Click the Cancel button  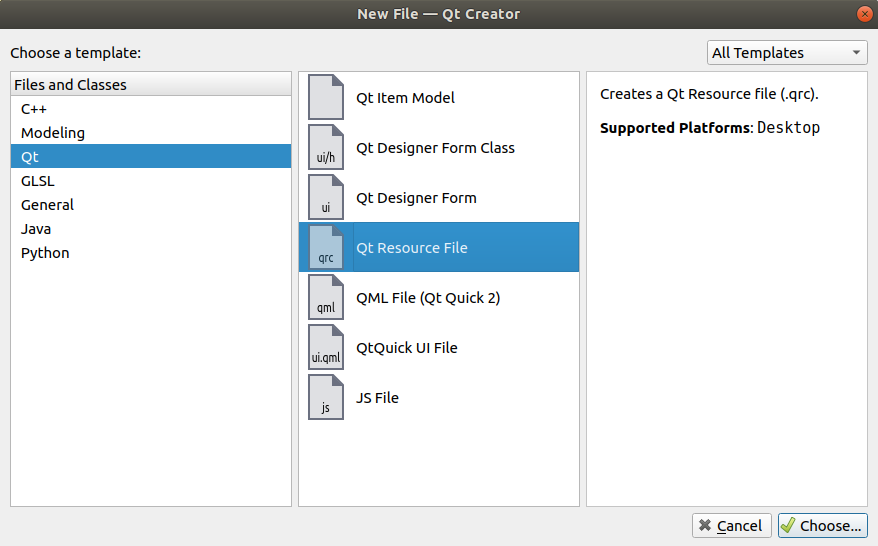[732, 525]
